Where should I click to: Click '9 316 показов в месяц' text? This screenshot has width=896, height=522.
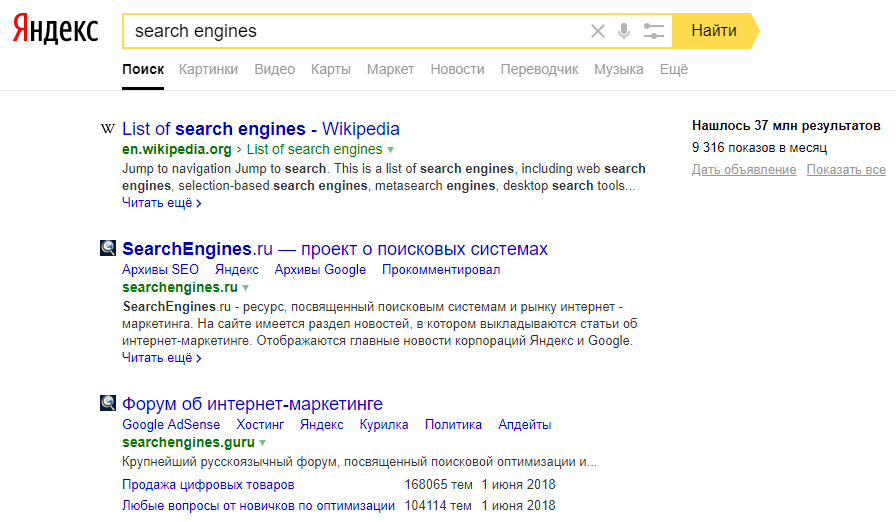click(759, 147)
